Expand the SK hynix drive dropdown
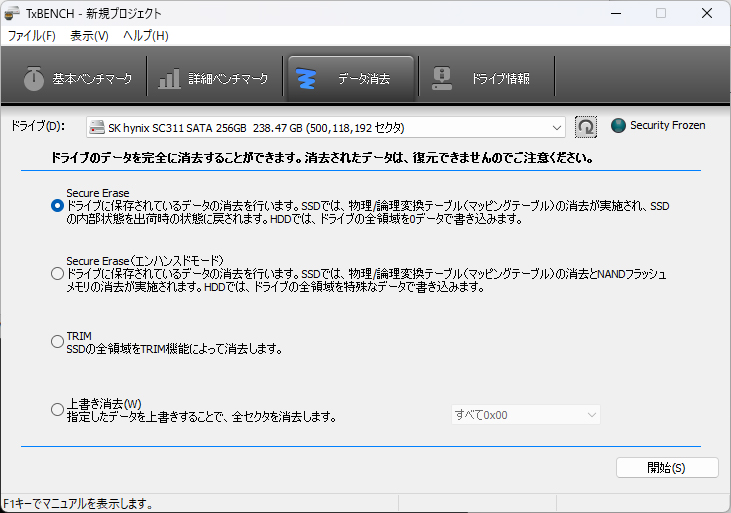 [557, 127]
